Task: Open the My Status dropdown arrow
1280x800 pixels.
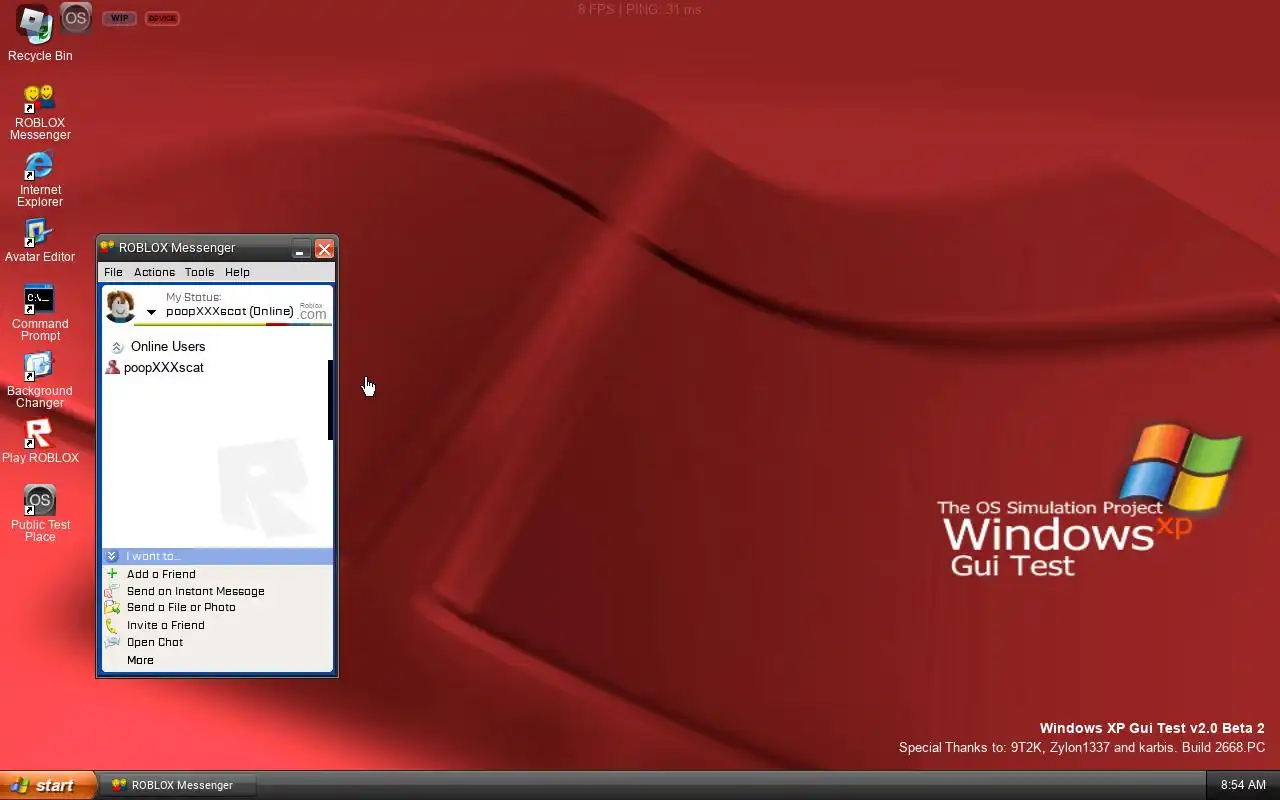Action: [151, 312]
